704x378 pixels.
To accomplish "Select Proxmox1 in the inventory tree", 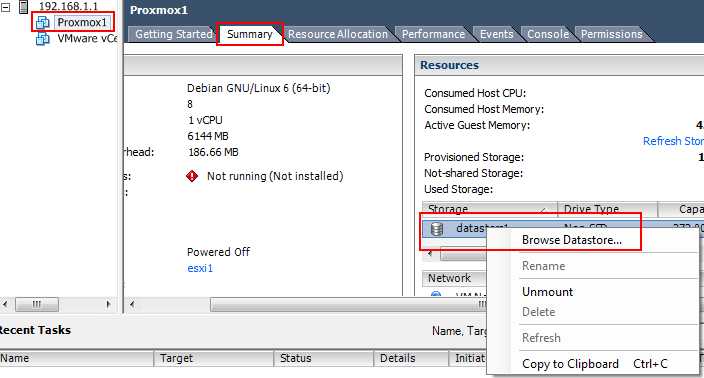I will coord(82,22).
